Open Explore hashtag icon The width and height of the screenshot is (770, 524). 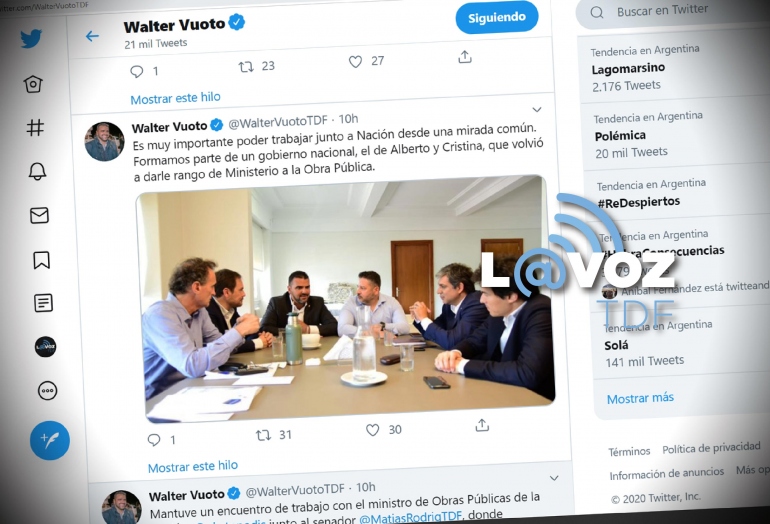35,128
